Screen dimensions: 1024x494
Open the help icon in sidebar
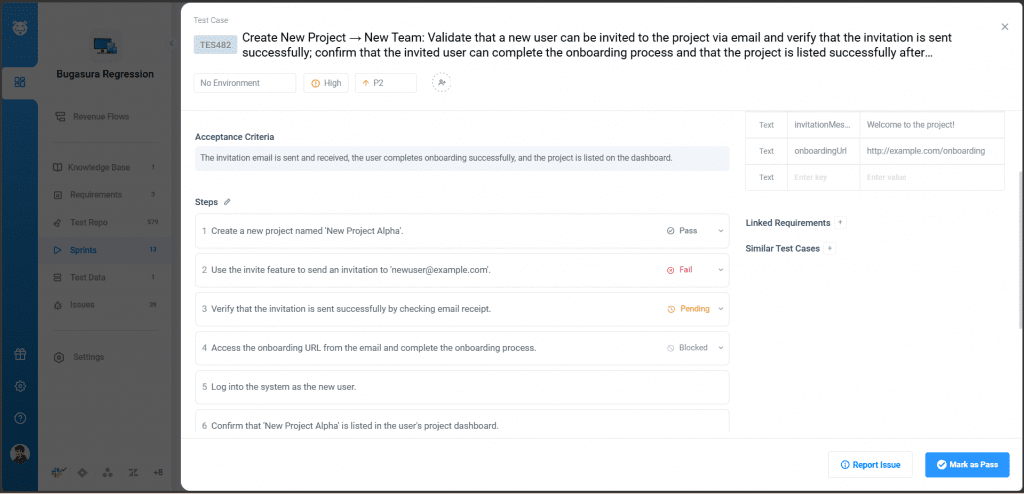coord(20,418)
